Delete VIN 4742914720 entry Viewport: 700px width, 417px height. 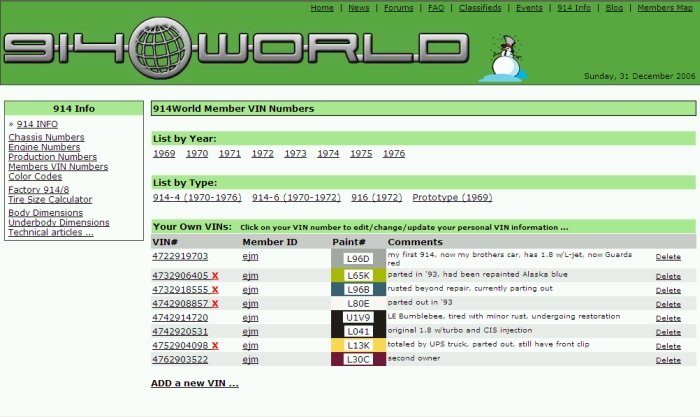(x=668, y=318)
